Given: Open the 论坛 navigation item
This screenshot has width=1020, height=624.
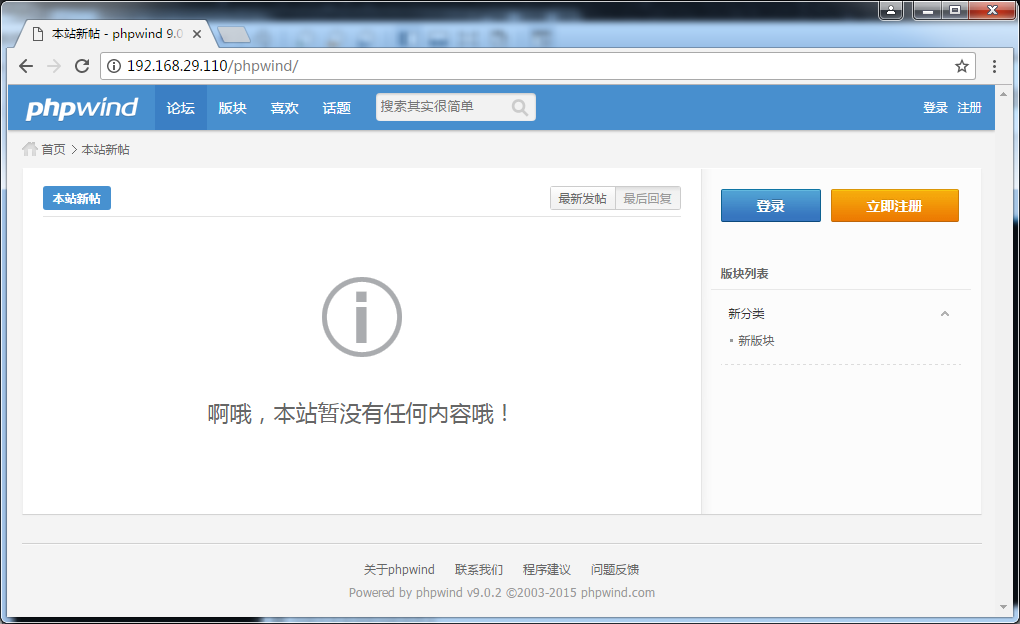Looking at the screenshot, I should point(180,107).
